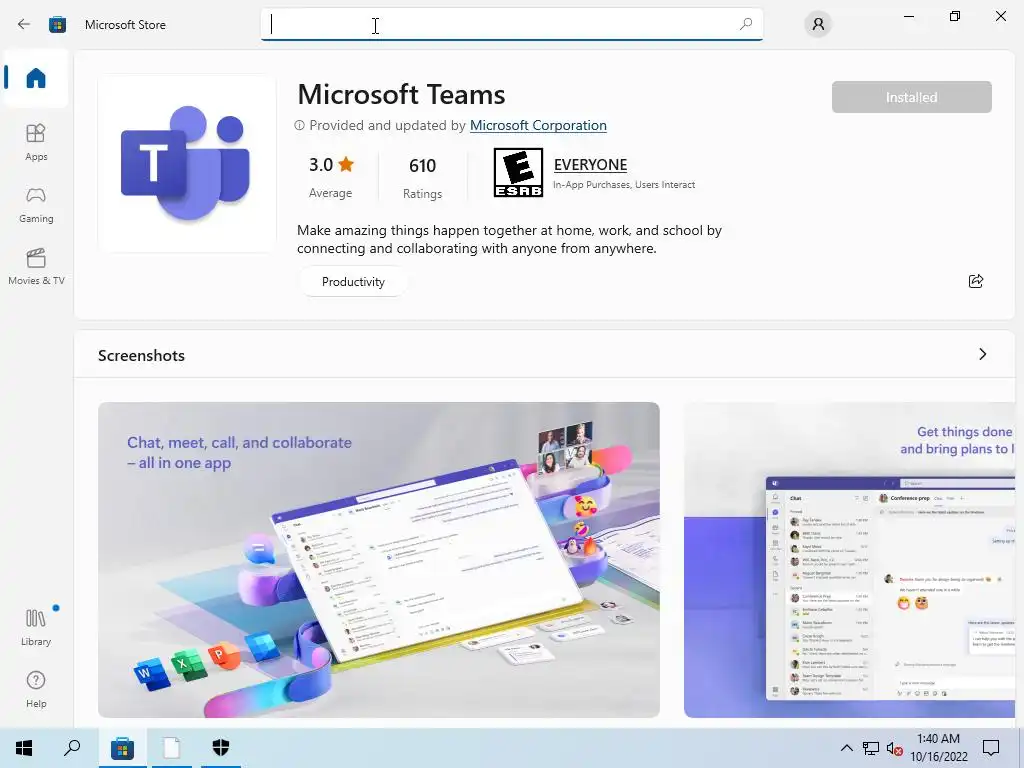Image resolution: width=1024 pixels, height=768 pixels.
Task: Click the 3.0 average star rating
Action: click(x=330, y=176)
